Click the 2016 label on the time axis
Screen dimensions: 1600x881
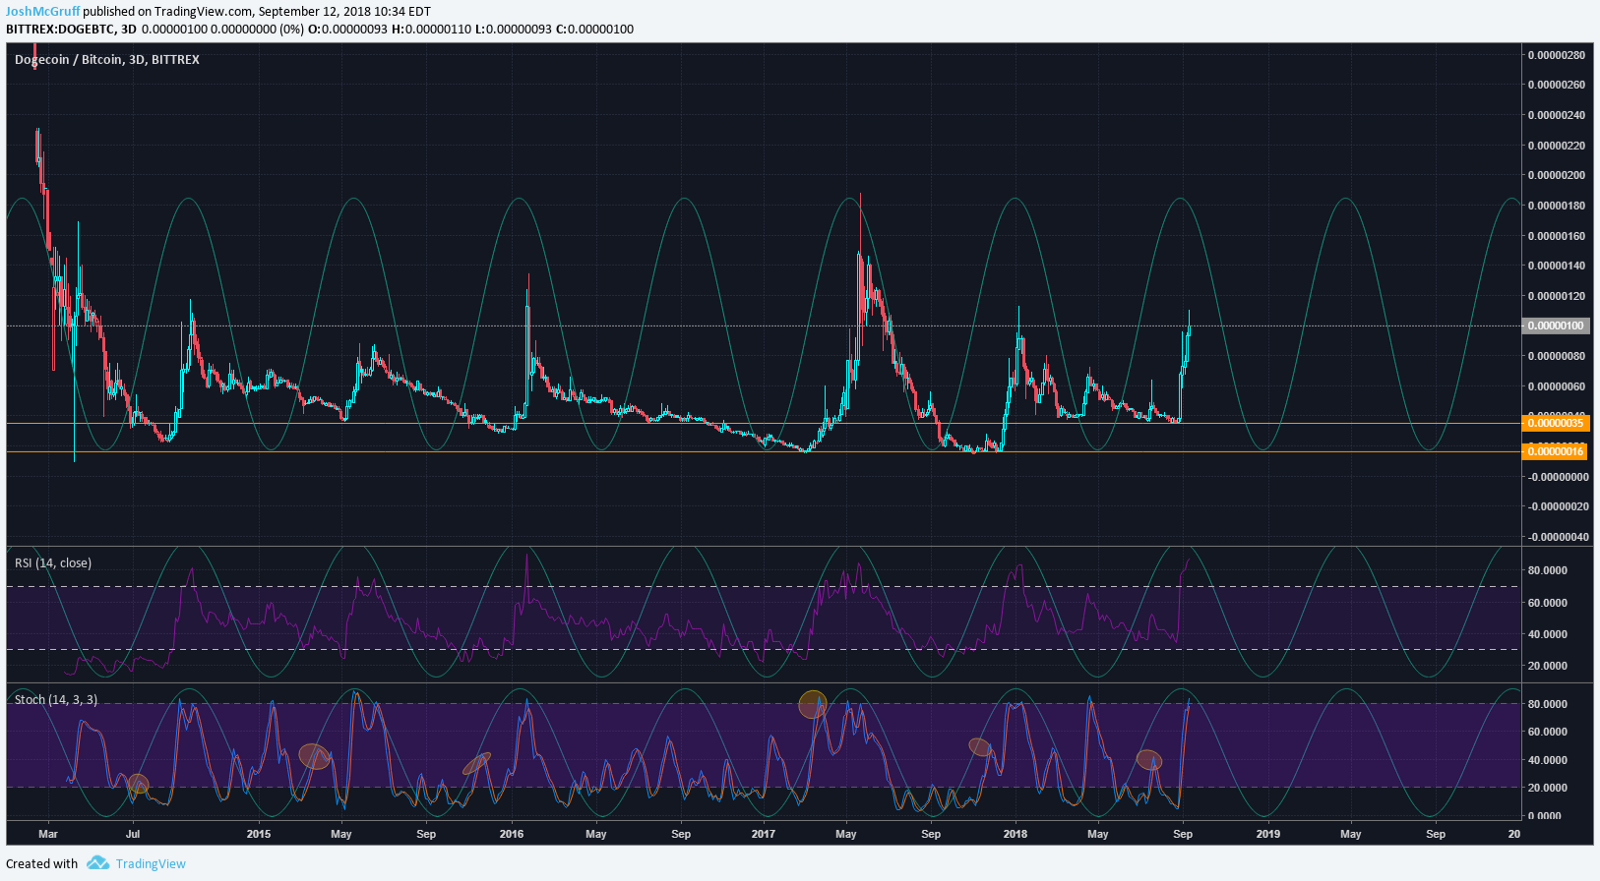pos(511,834)
